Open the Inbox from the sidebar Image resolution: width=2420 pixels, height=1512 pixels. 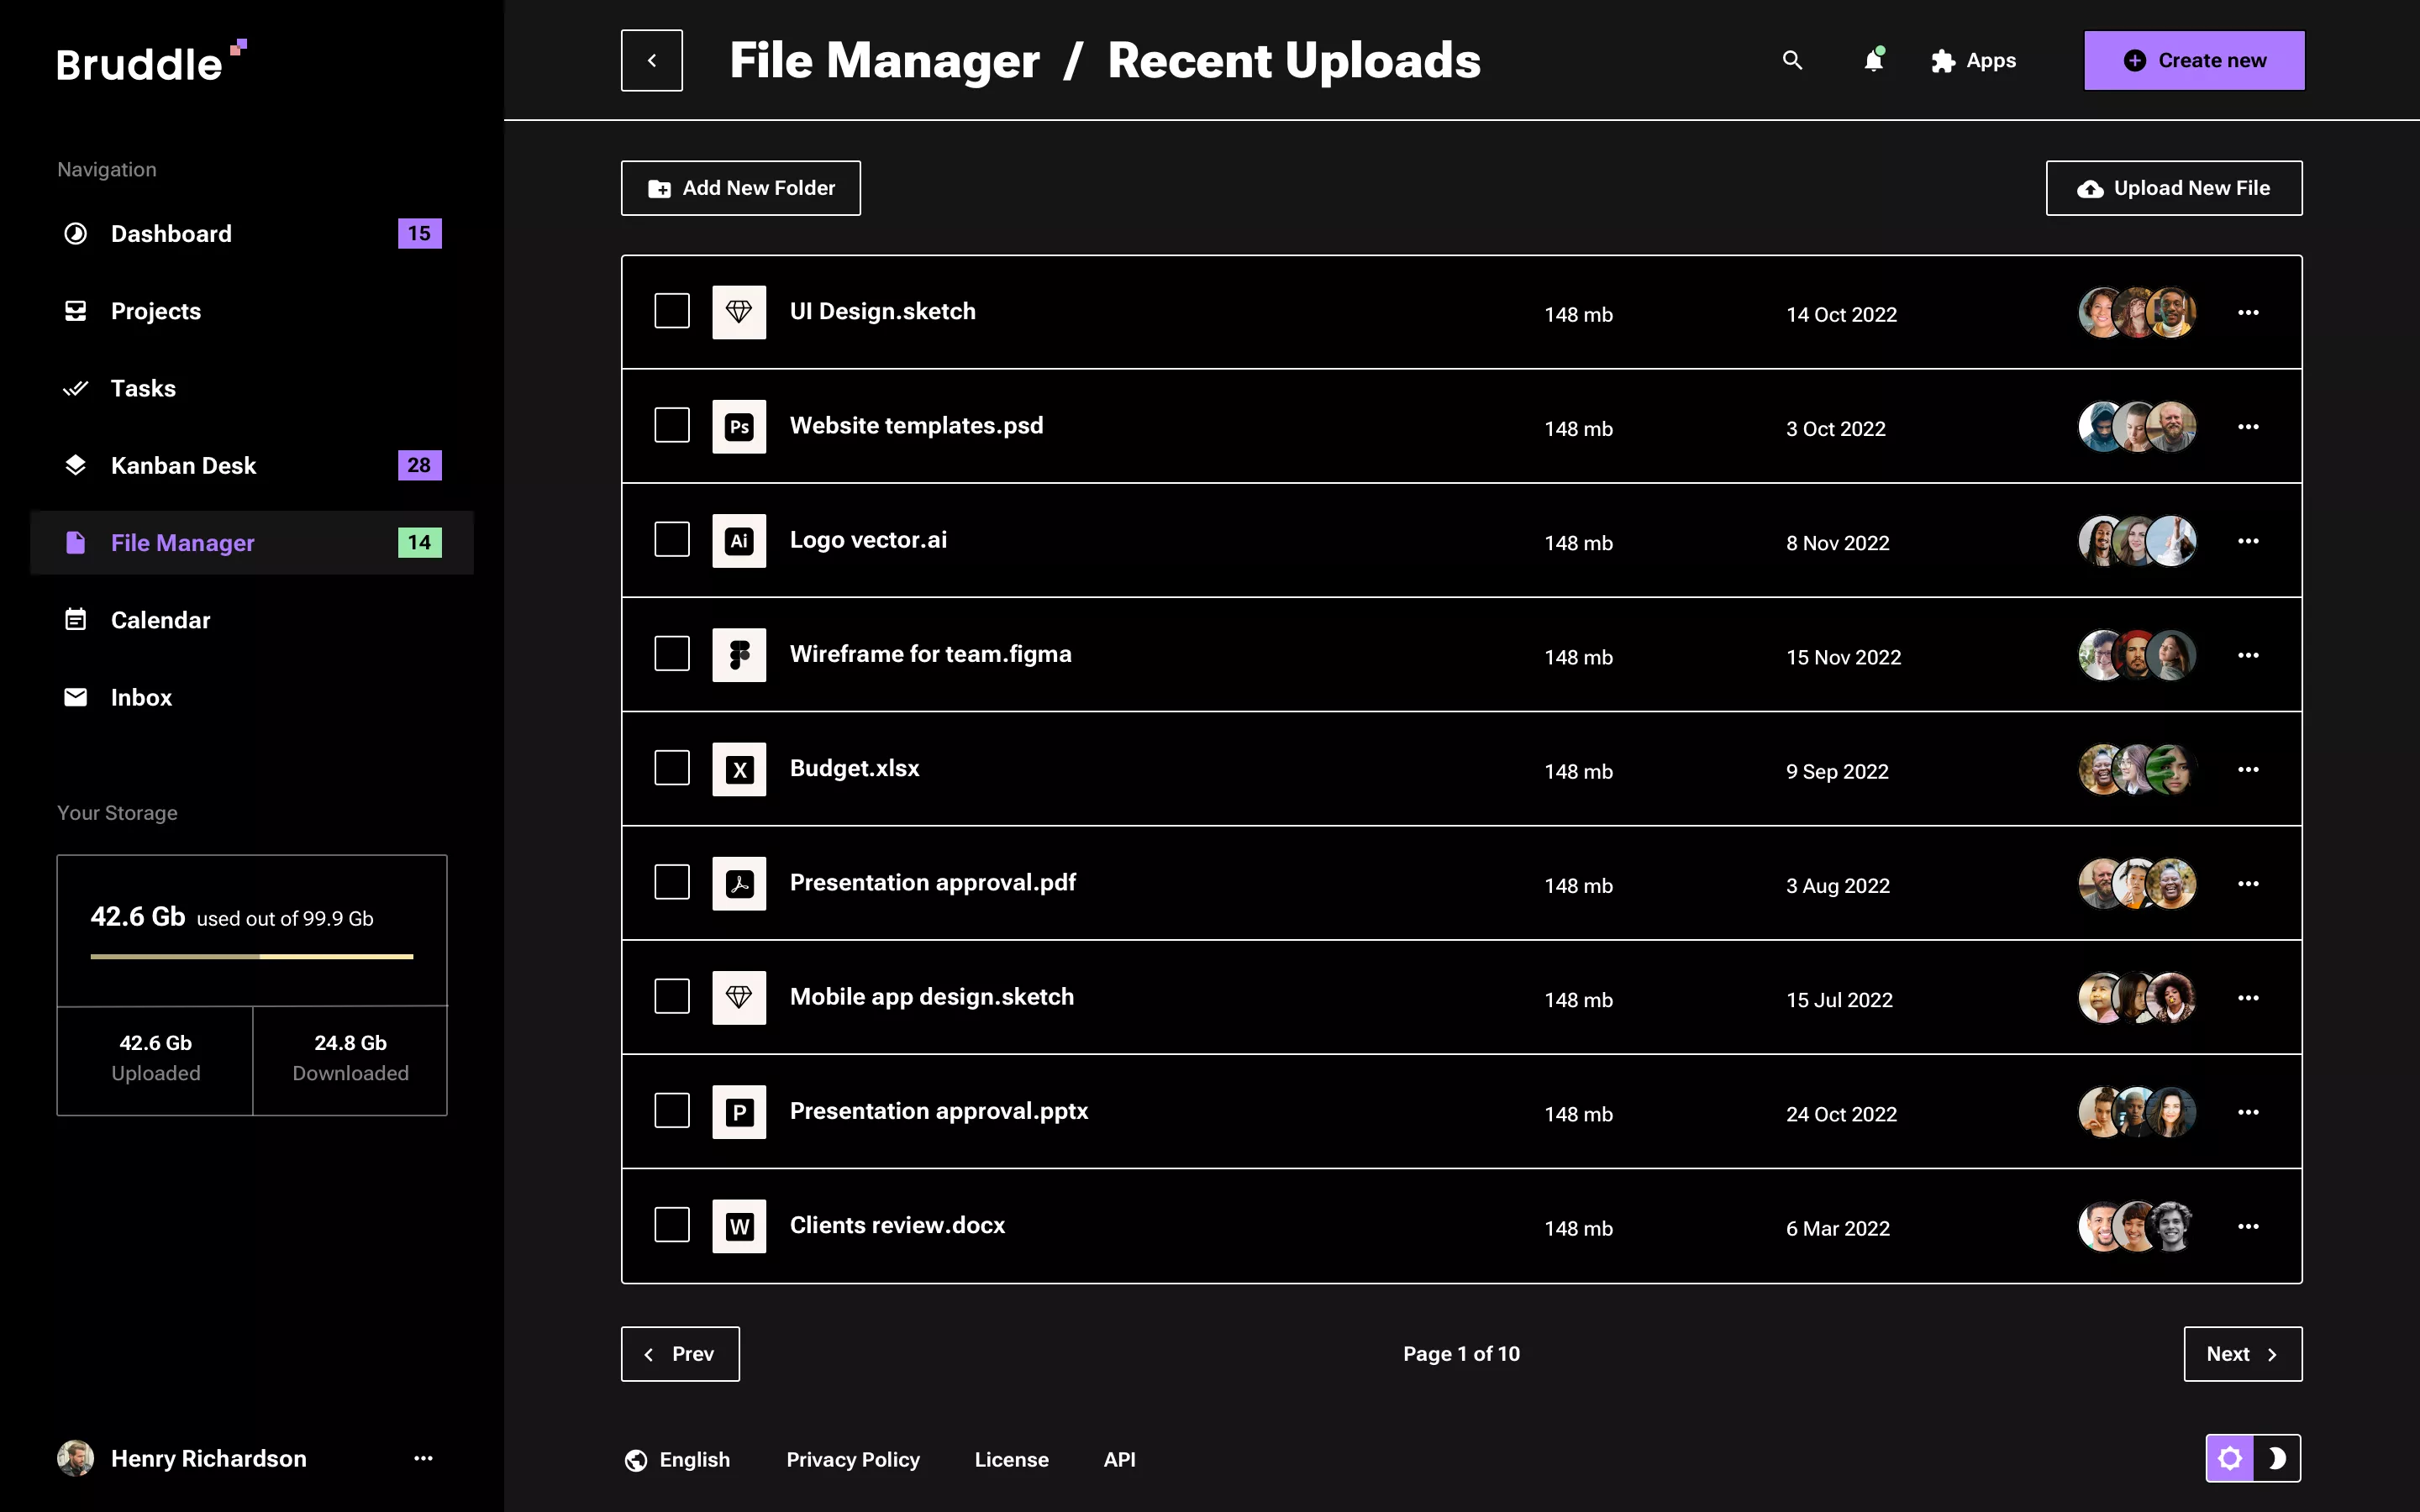[141, 697]
